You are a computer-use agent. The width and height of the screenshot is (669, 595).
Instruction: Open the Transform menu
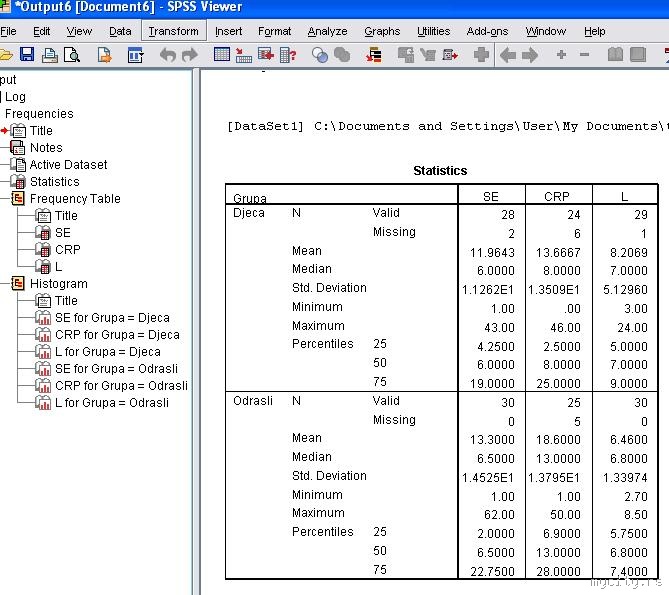coord(173,31)
